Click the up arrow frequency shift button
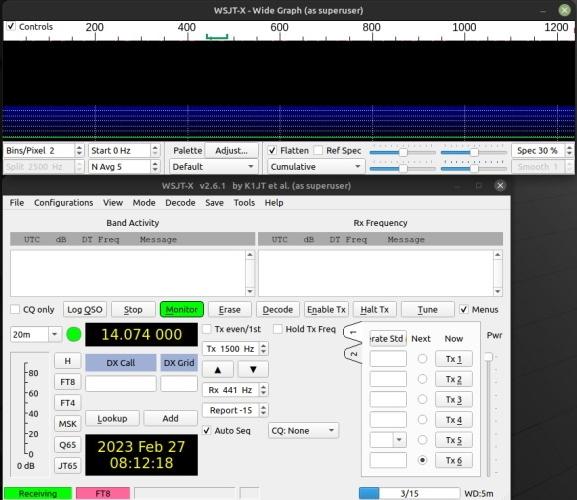Image resolution: width=577 pixels, height=500 pixels. tap(218, 370)
